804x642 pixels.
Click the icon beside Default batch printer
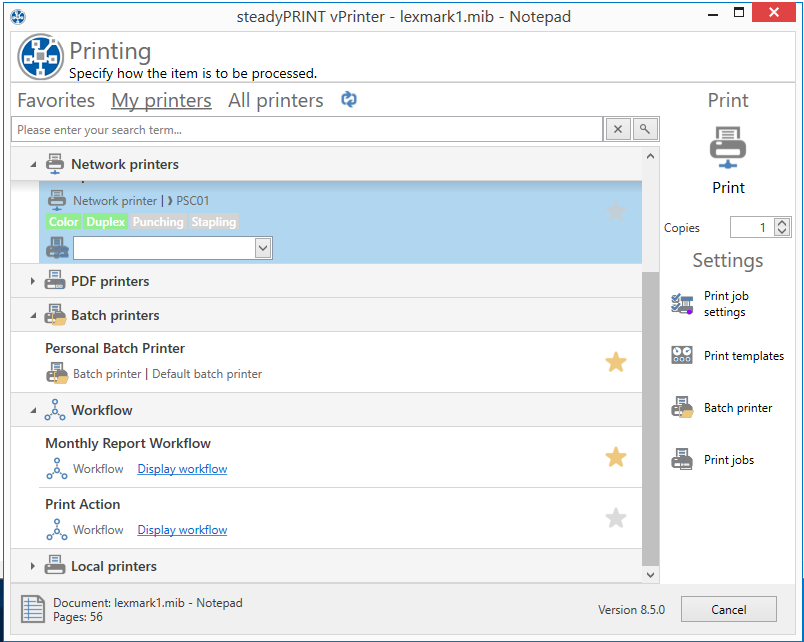pos(57,373)
